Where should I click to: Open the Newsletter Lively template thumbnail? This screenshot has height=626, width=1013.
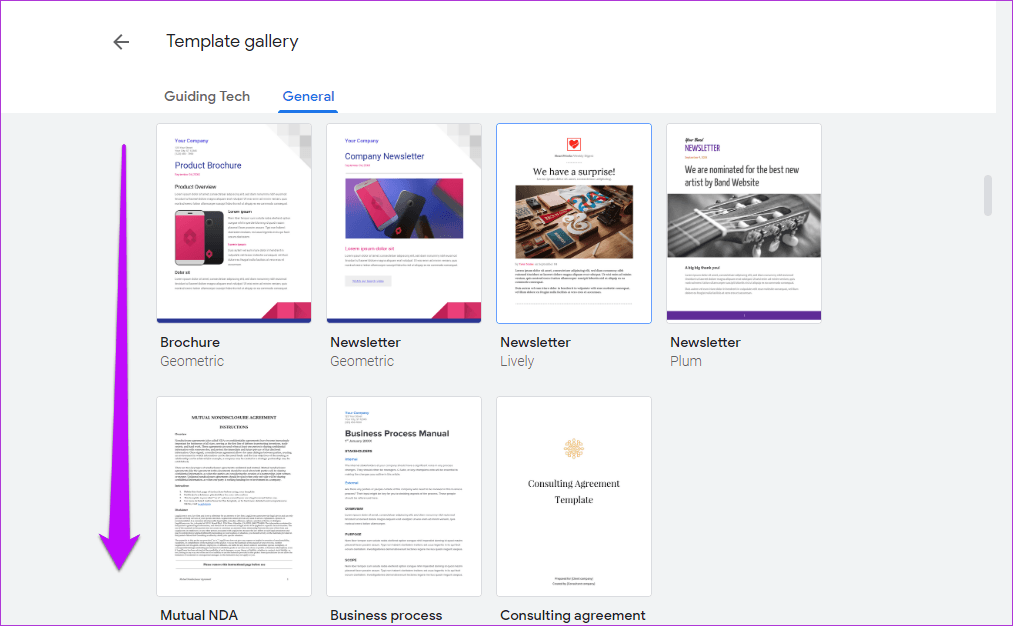pos(574,223)
